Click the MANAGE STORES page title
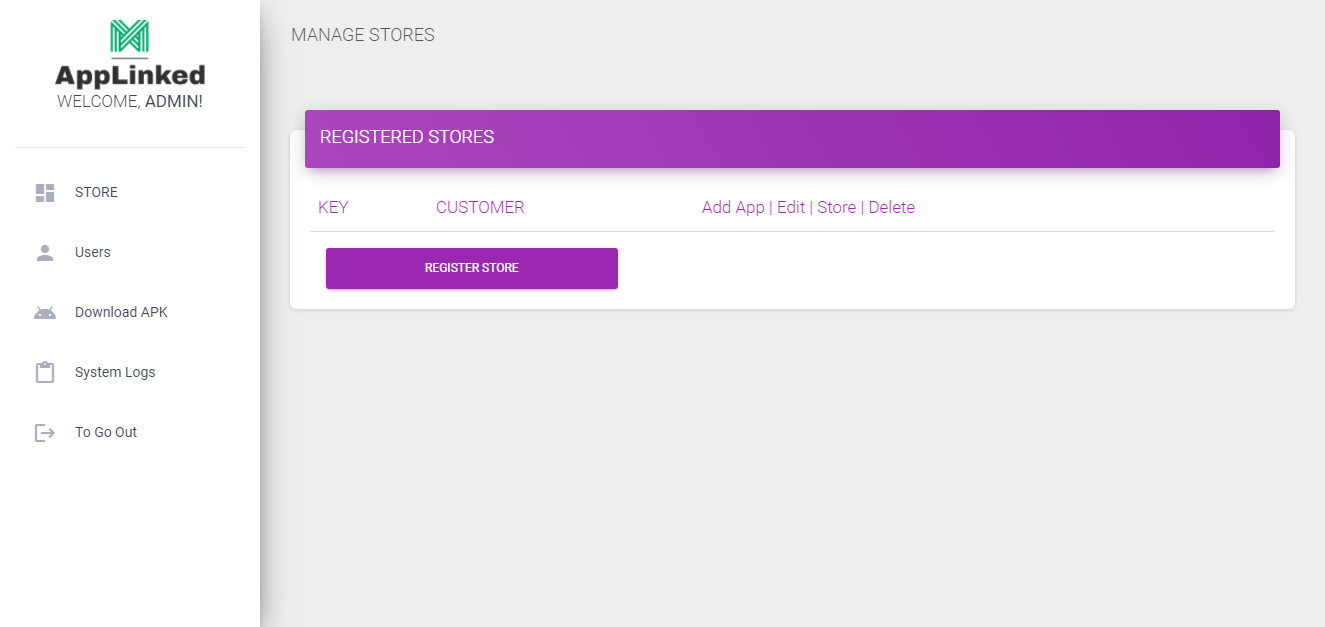 click(x=363, y=36)
